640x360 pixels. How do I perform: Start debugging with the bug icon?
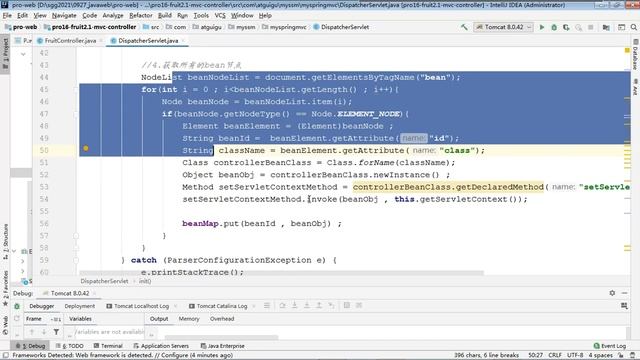[554, 27]
